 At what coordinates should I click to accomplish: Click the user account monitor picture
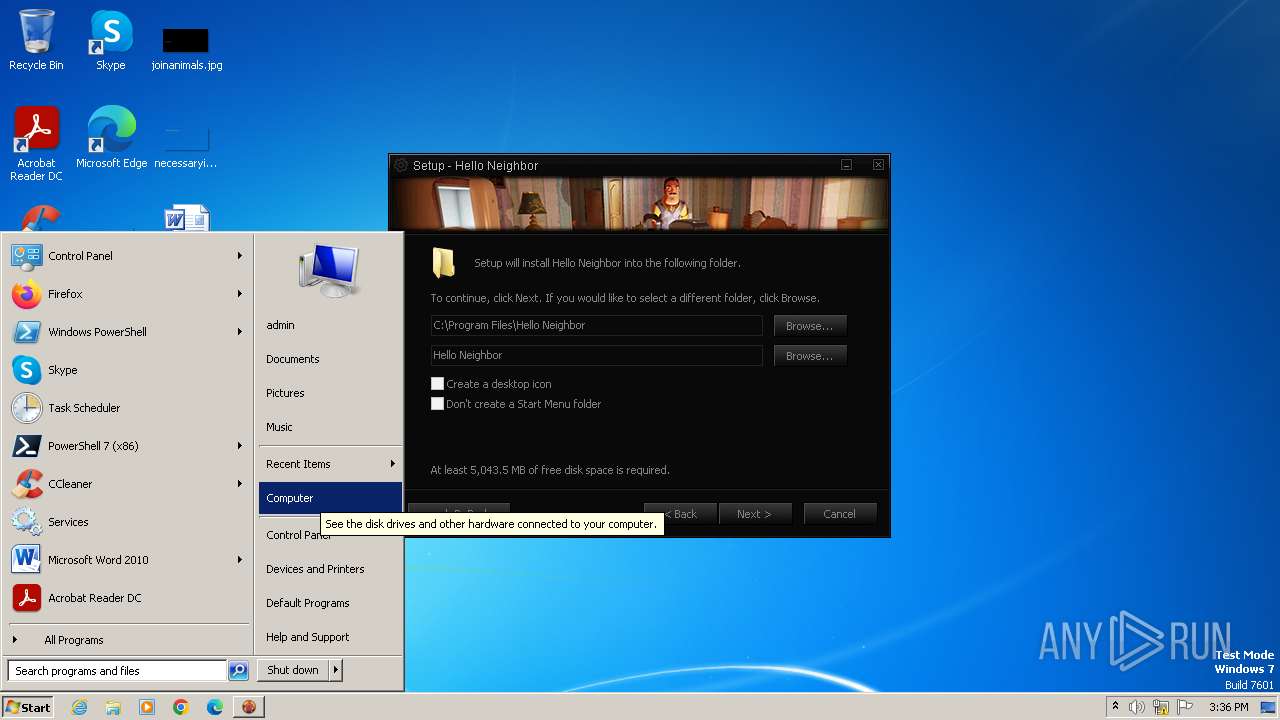(x=329, y=270)
